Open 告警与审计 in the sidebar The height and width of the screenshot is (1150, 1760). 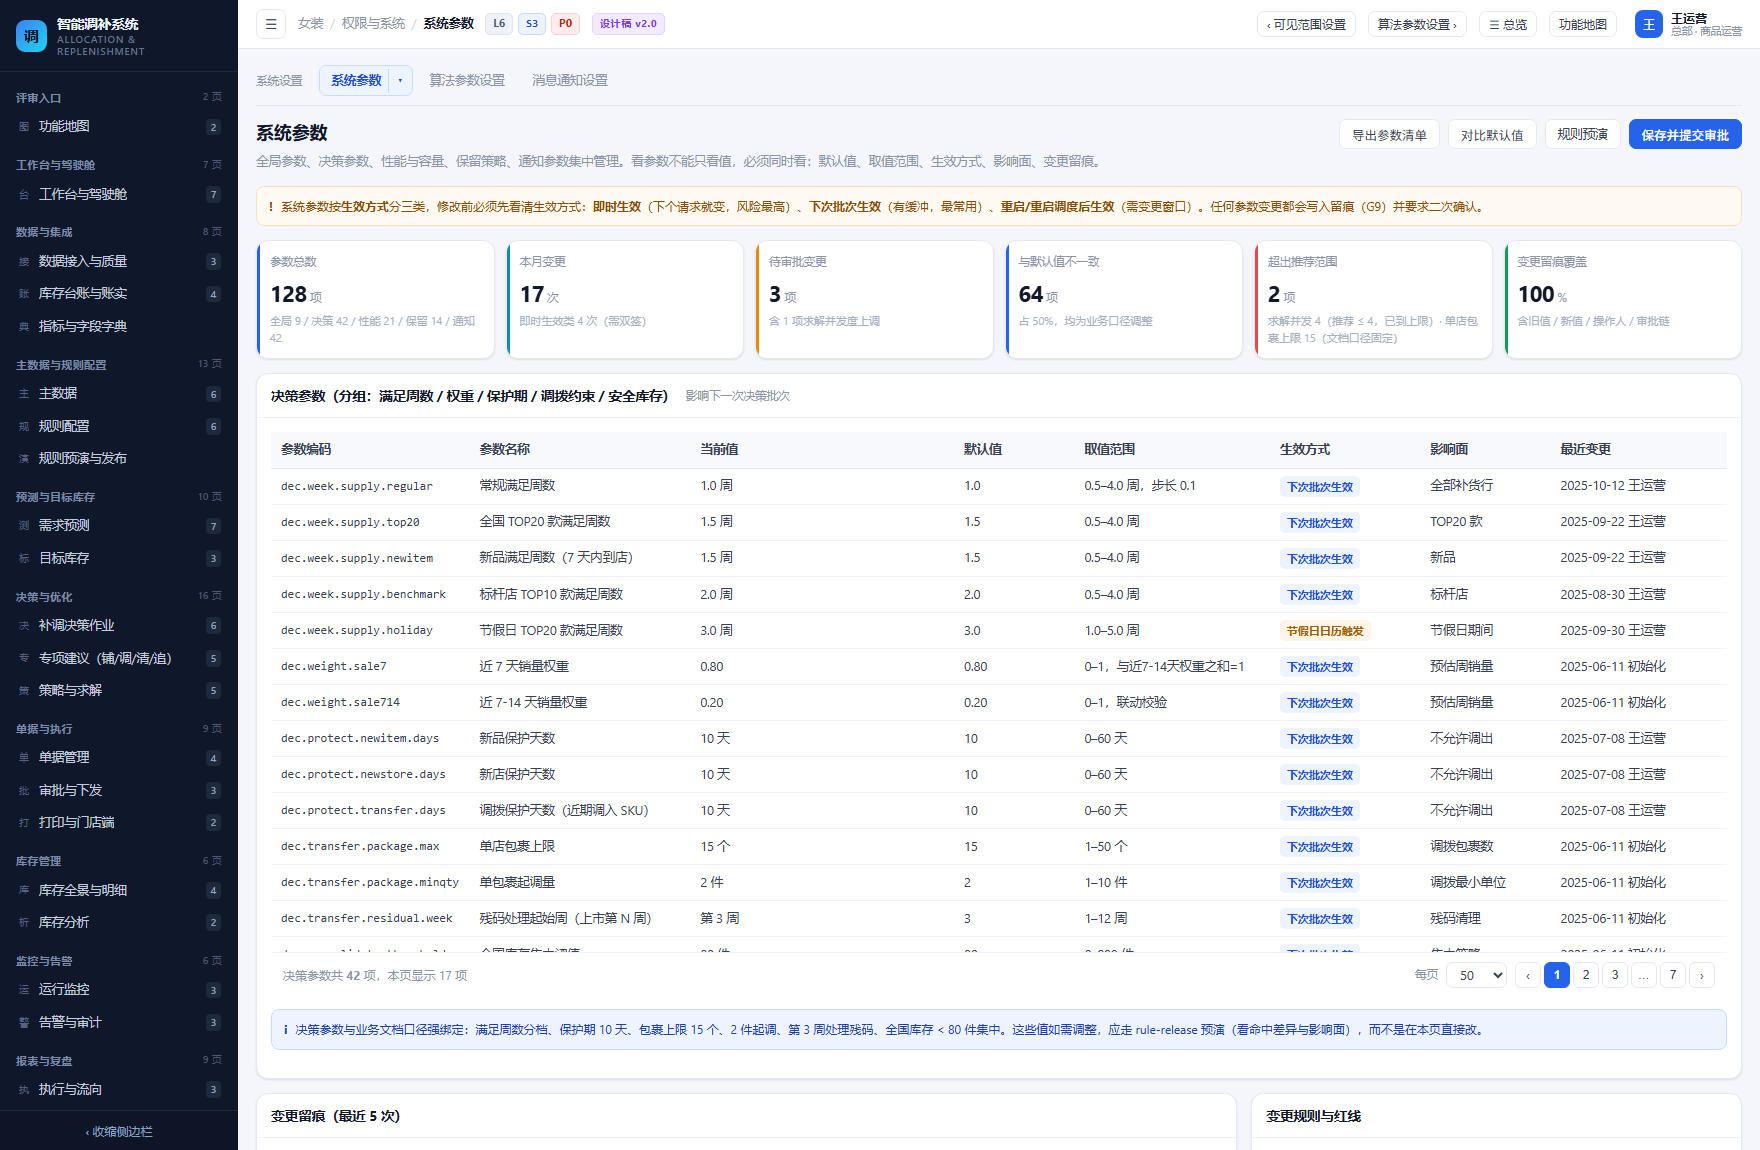[x=119, y=1023]
